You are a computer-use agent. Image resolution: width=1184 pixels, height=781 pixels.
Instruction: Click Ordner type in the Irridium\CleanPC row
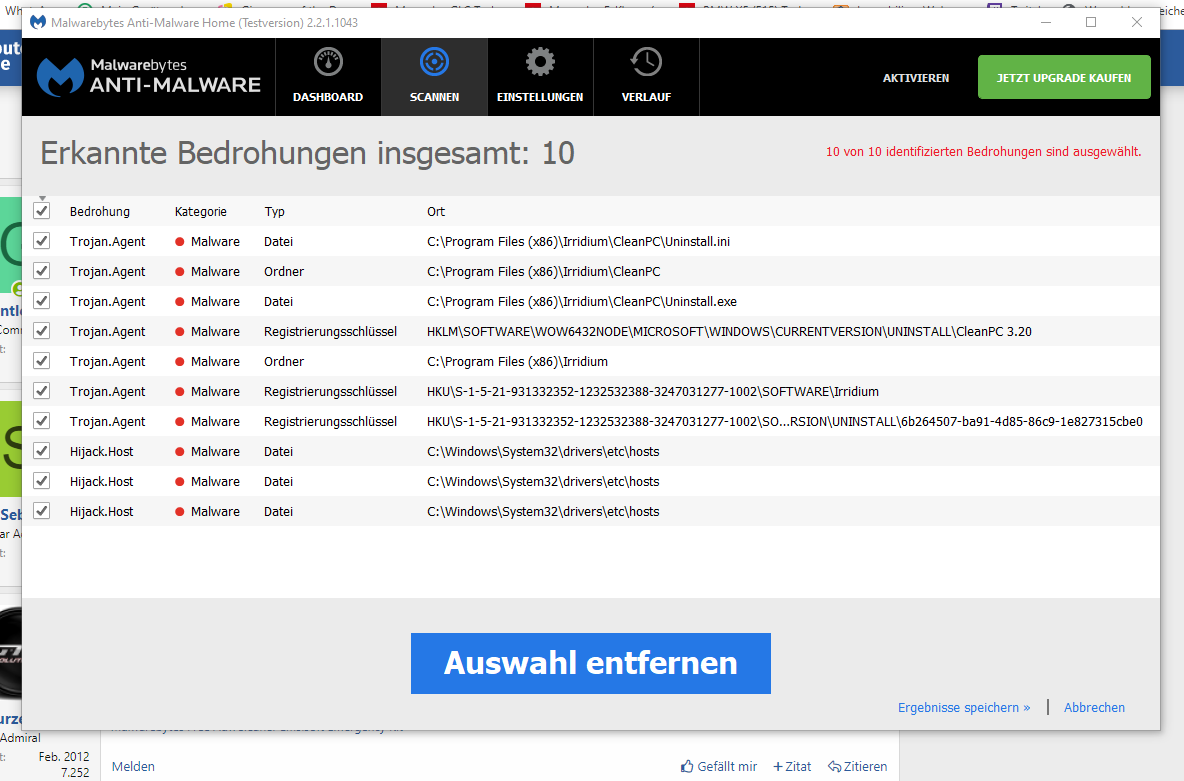pyautogui.click(x=284, y=271)
